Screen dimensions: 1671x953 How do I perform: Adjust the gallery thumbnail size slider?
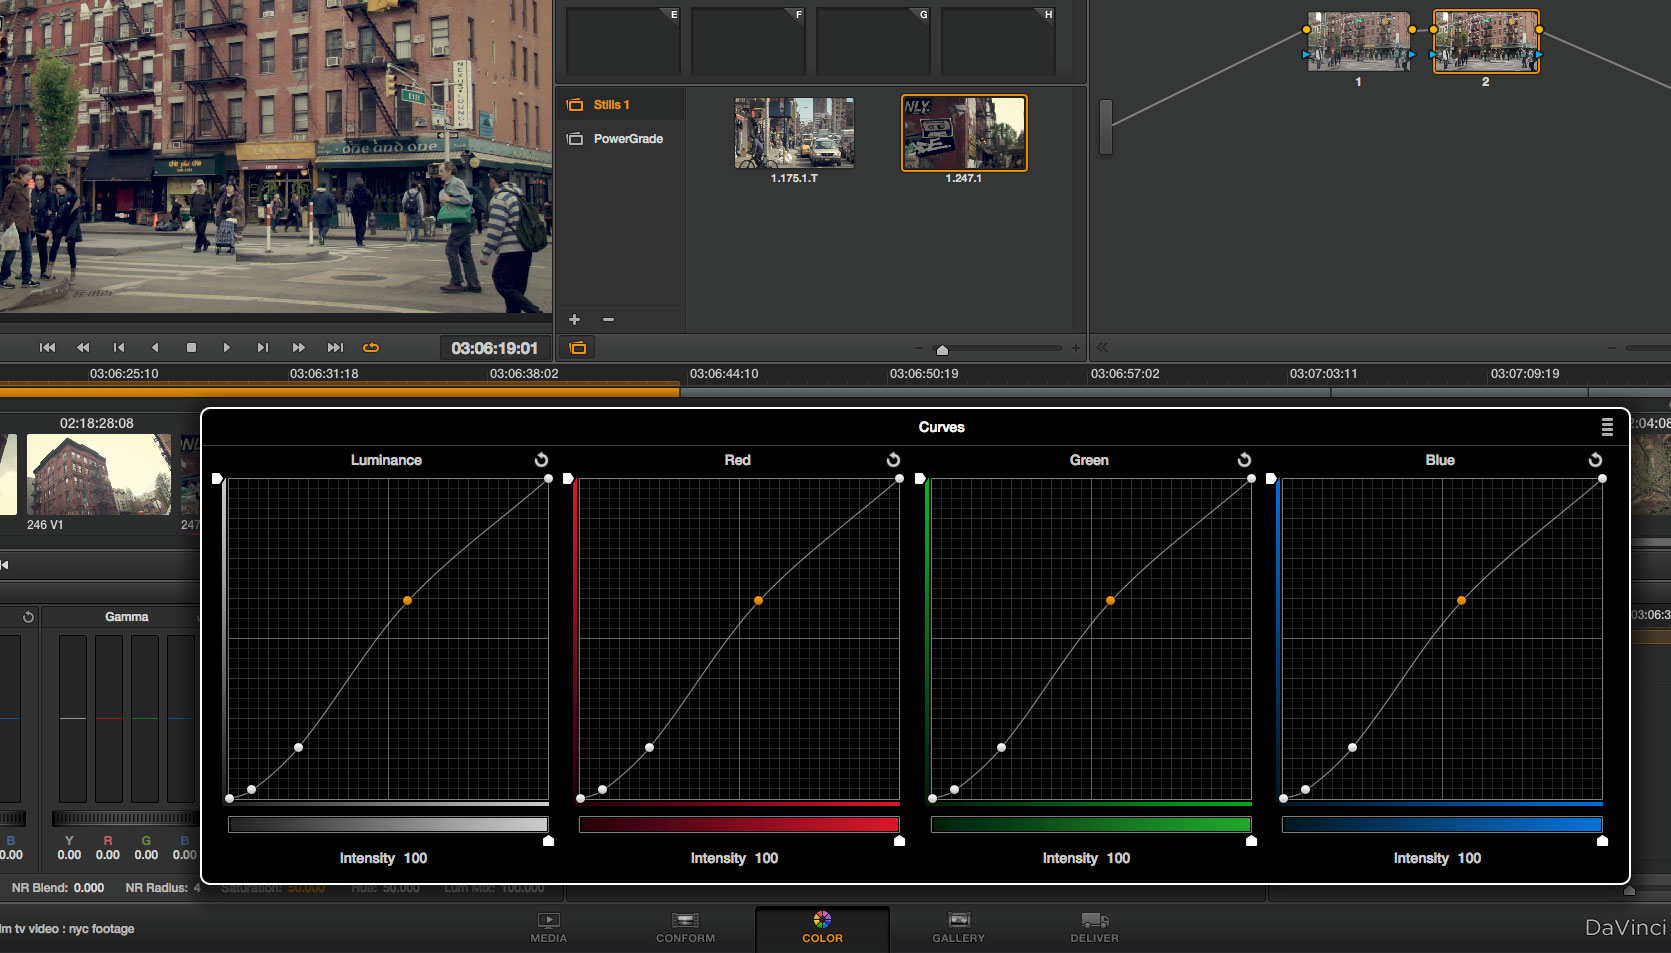942,349
